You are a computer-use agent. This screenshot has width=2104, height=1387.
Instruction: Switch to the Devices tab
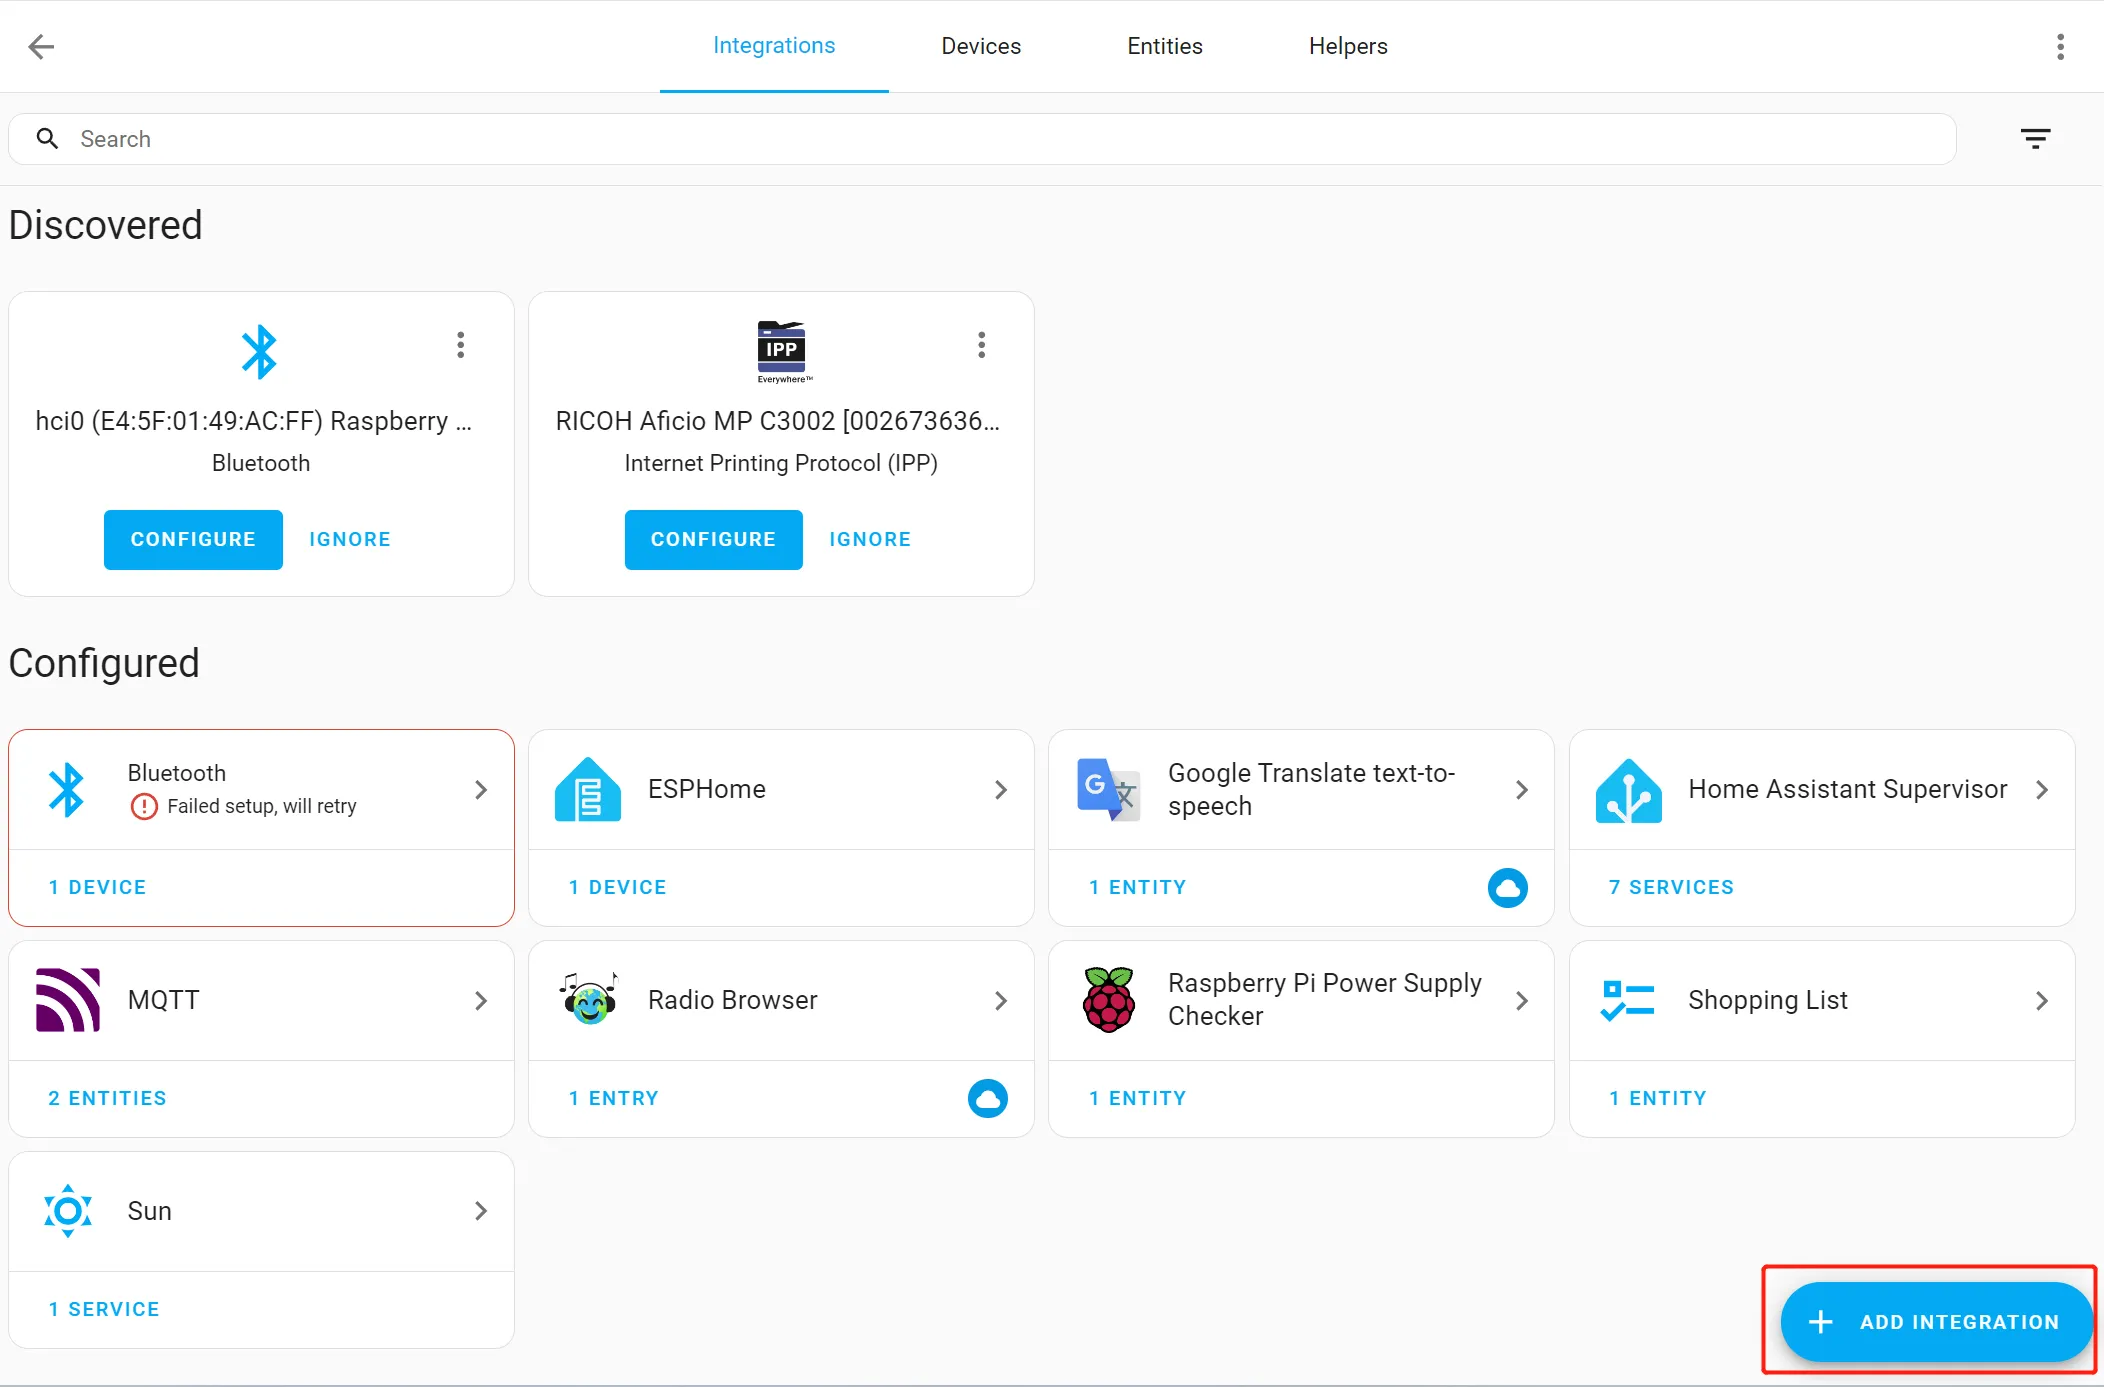pyautogui.click(x=980, y=46)
